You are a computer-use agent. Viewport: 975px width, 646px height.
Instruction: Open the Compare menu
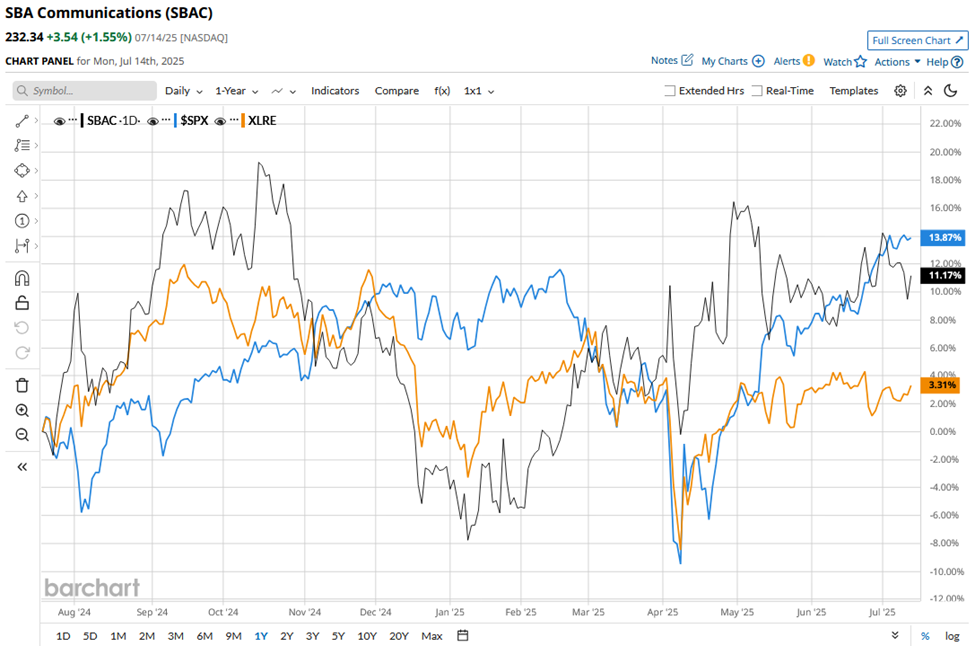pos(397,91)
